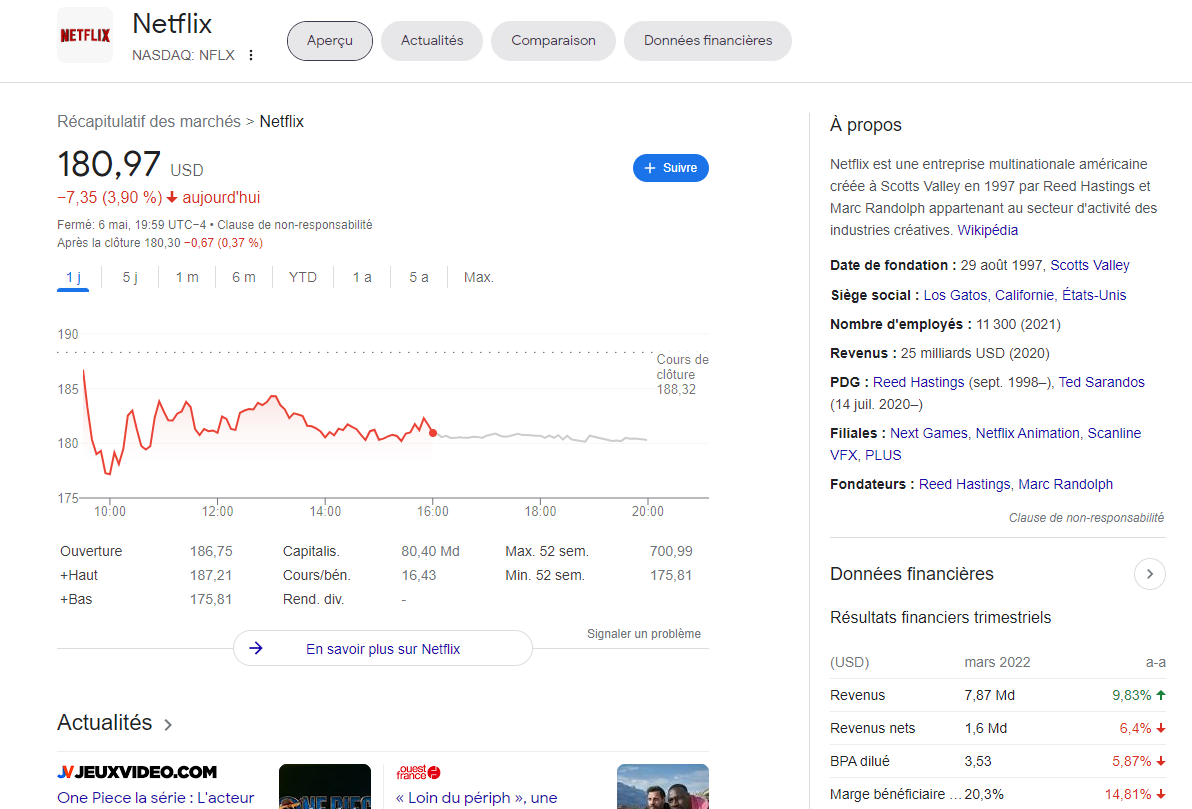1192x809 pixels.
Task: Click the red closing price dot on chart
Action: pyautogui.click(x=433, y=433)
